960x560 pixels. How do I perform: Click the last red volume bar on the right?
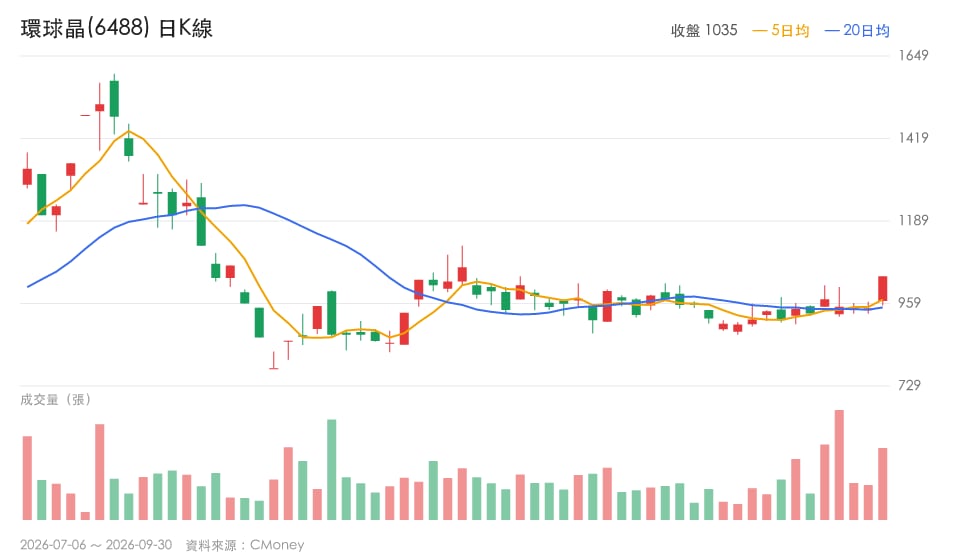882,483
